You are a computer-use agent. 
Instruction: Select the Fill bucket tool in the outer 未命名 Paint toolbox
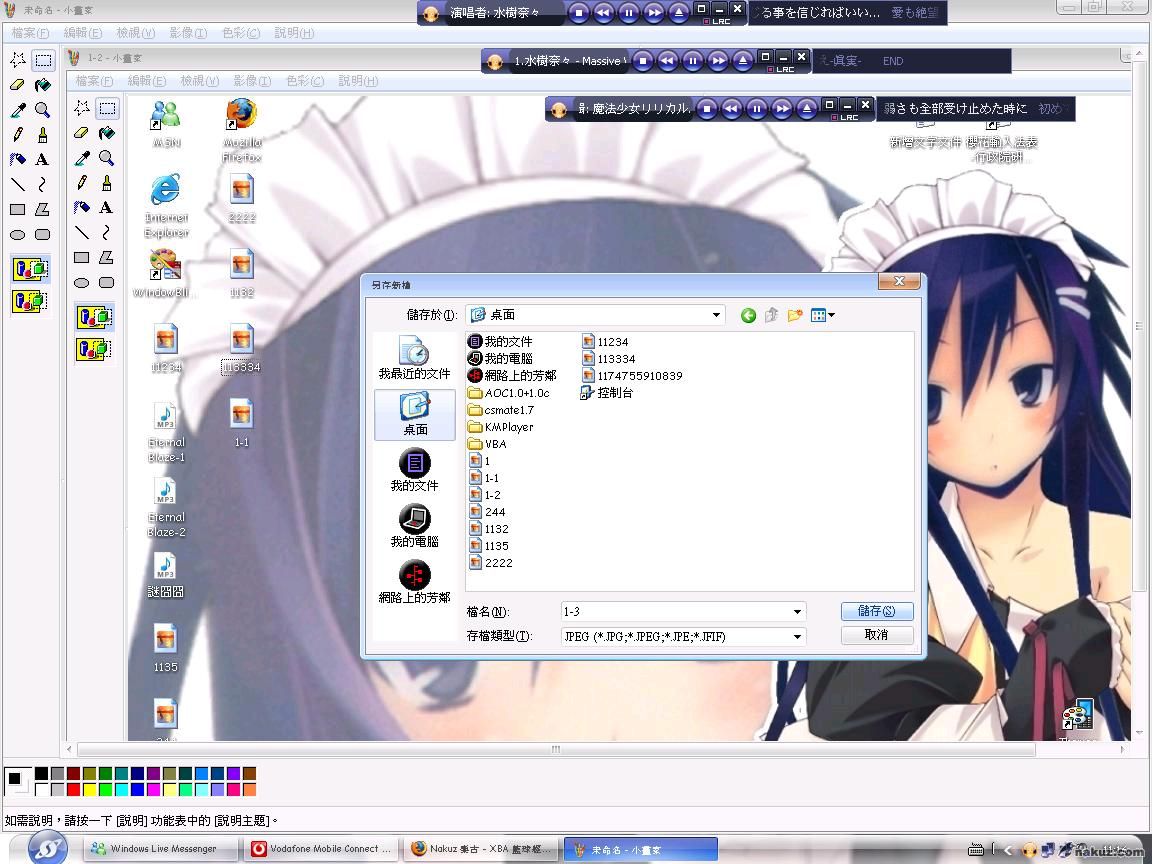(43, 85)
